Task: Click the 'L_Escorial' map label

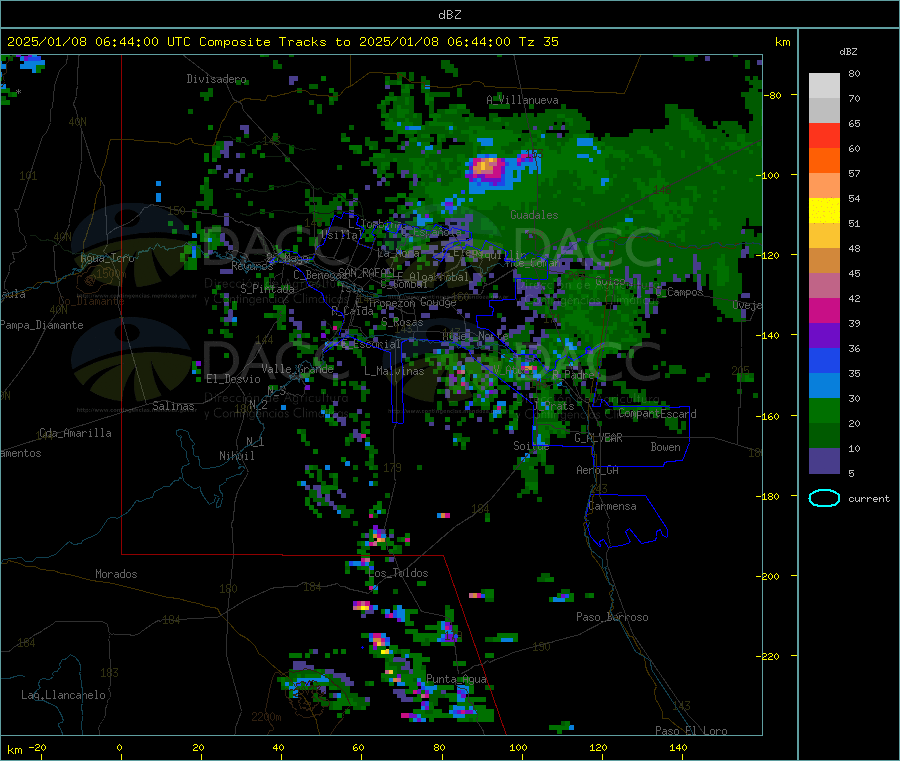Action: (371, 344)
